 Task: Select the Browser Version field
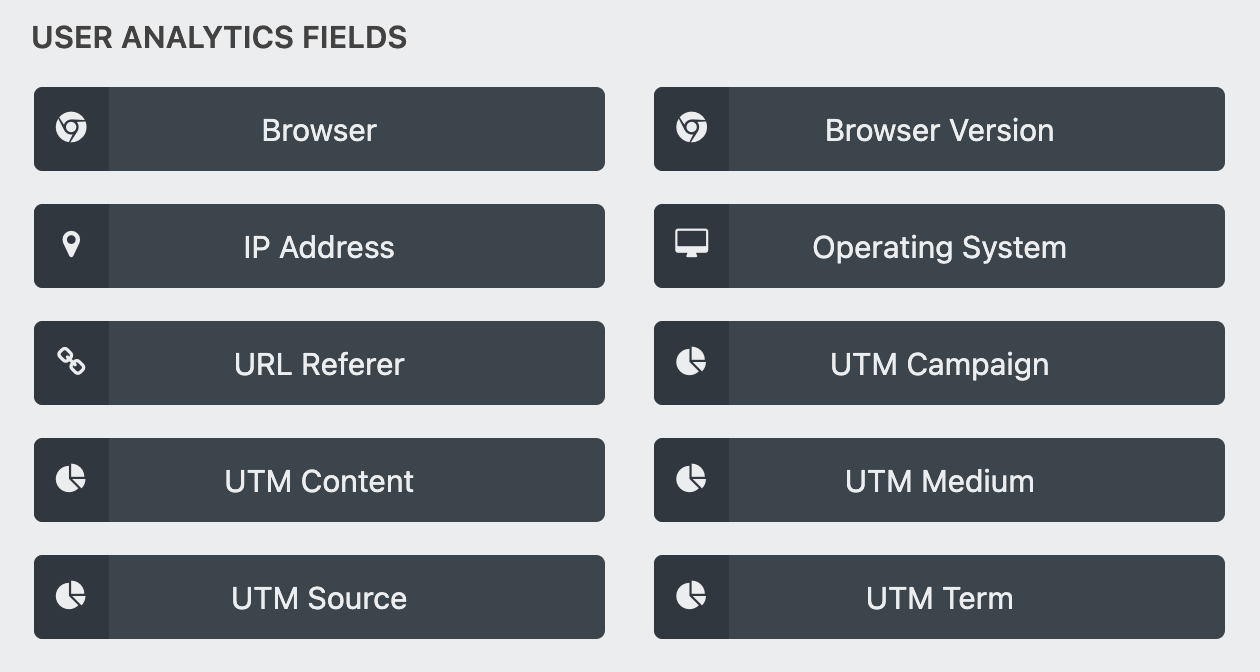pos(939,128)
